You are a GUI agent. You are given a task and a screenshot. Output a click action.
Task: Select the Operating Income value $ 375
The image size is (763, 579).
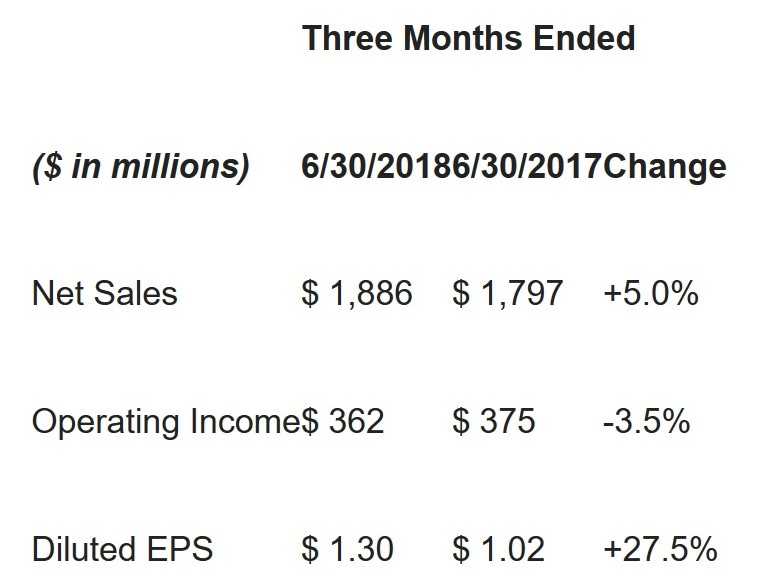[x=494, y=422]
